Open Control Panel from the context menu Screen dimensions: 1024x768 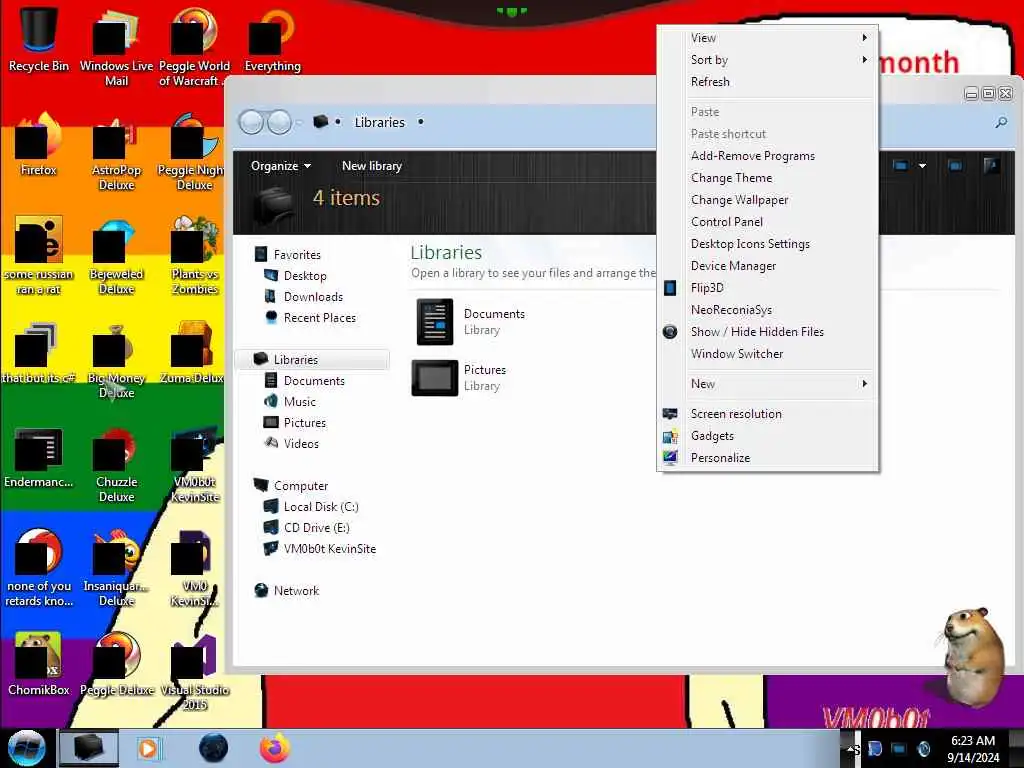point(767,222)
